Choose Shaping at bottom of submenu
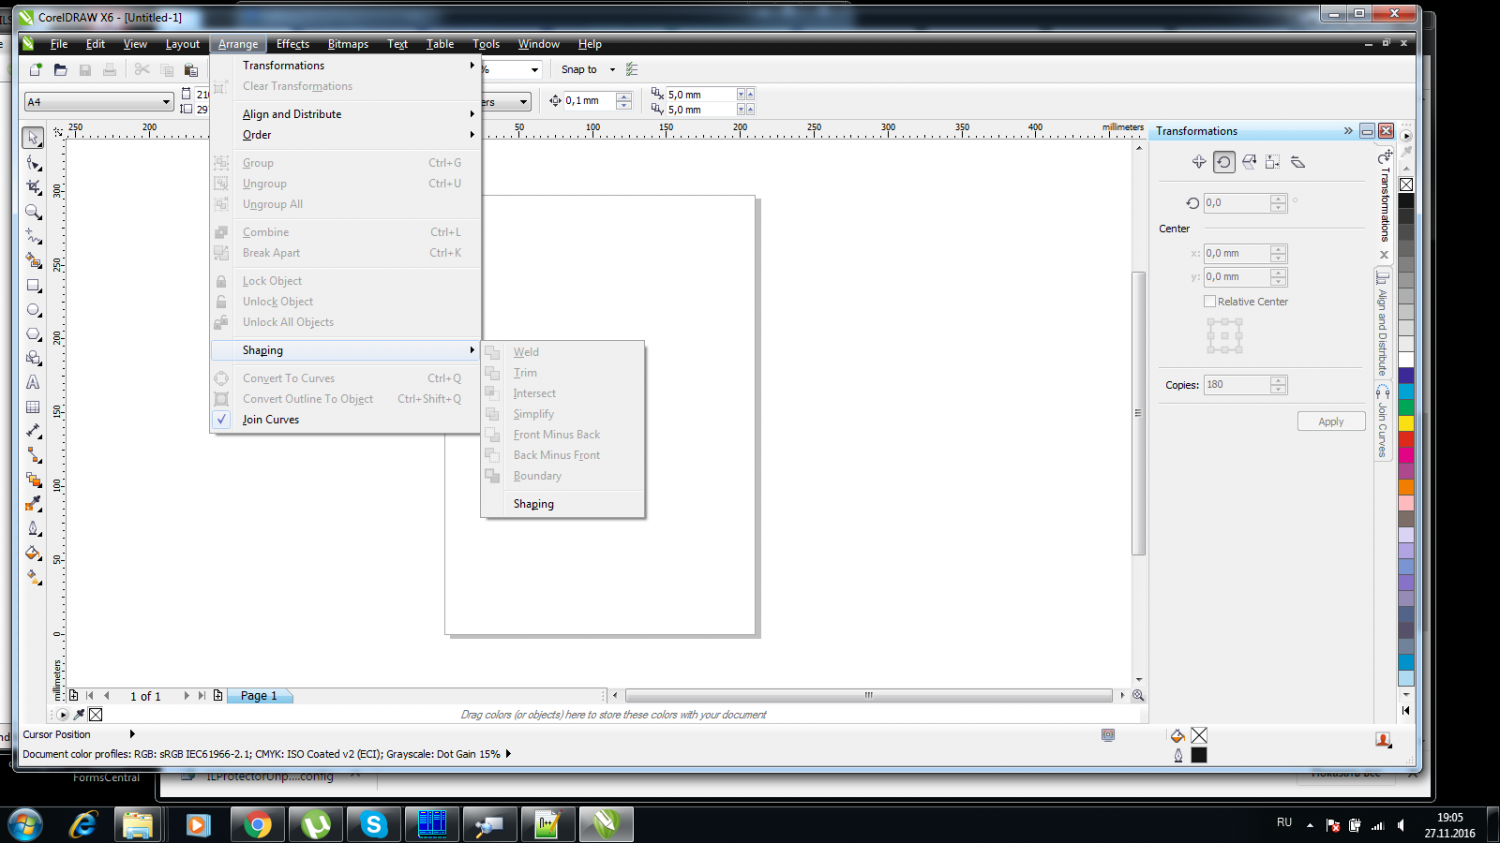 coord(563,504)
